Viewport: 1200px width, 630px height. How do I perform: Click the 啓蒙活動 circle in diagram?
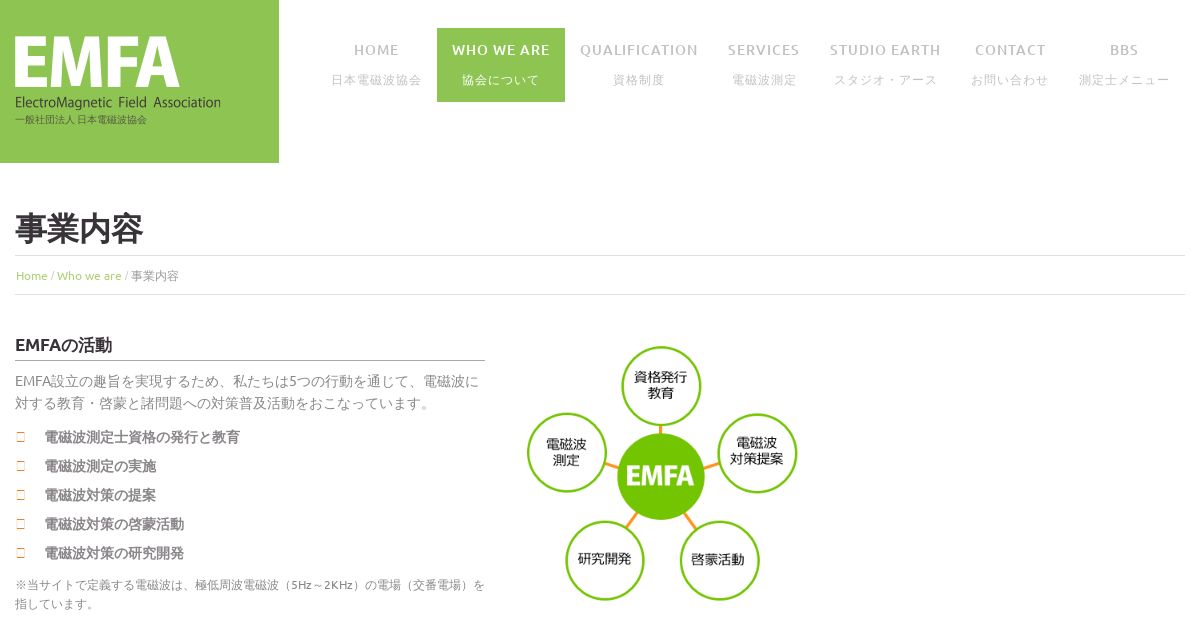(x=719, y=560)
